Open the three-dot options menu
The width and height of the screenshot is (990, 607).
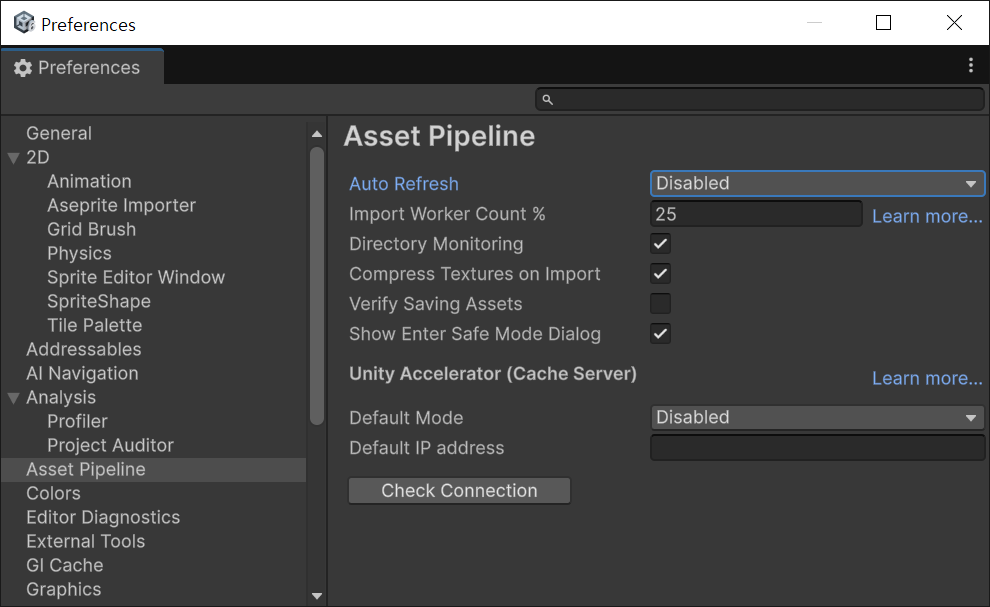coord(970,65)
